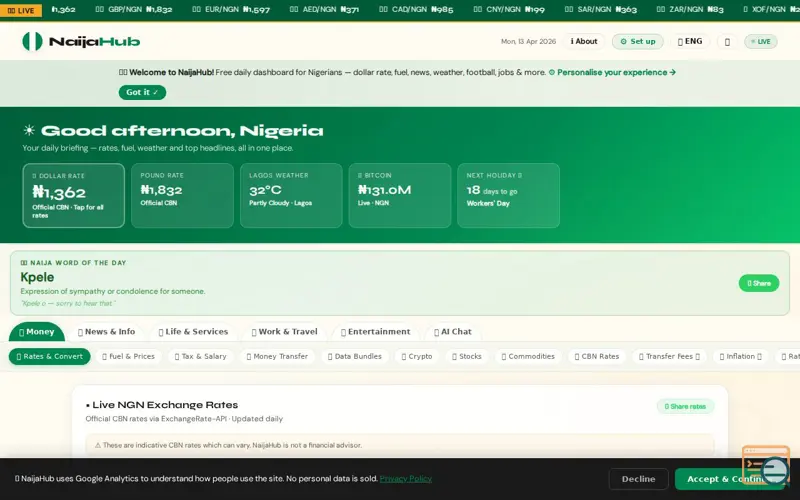Select the Crypto sub-tab
The width and height of the screenshot is (800, 500).
click(417, 357)
